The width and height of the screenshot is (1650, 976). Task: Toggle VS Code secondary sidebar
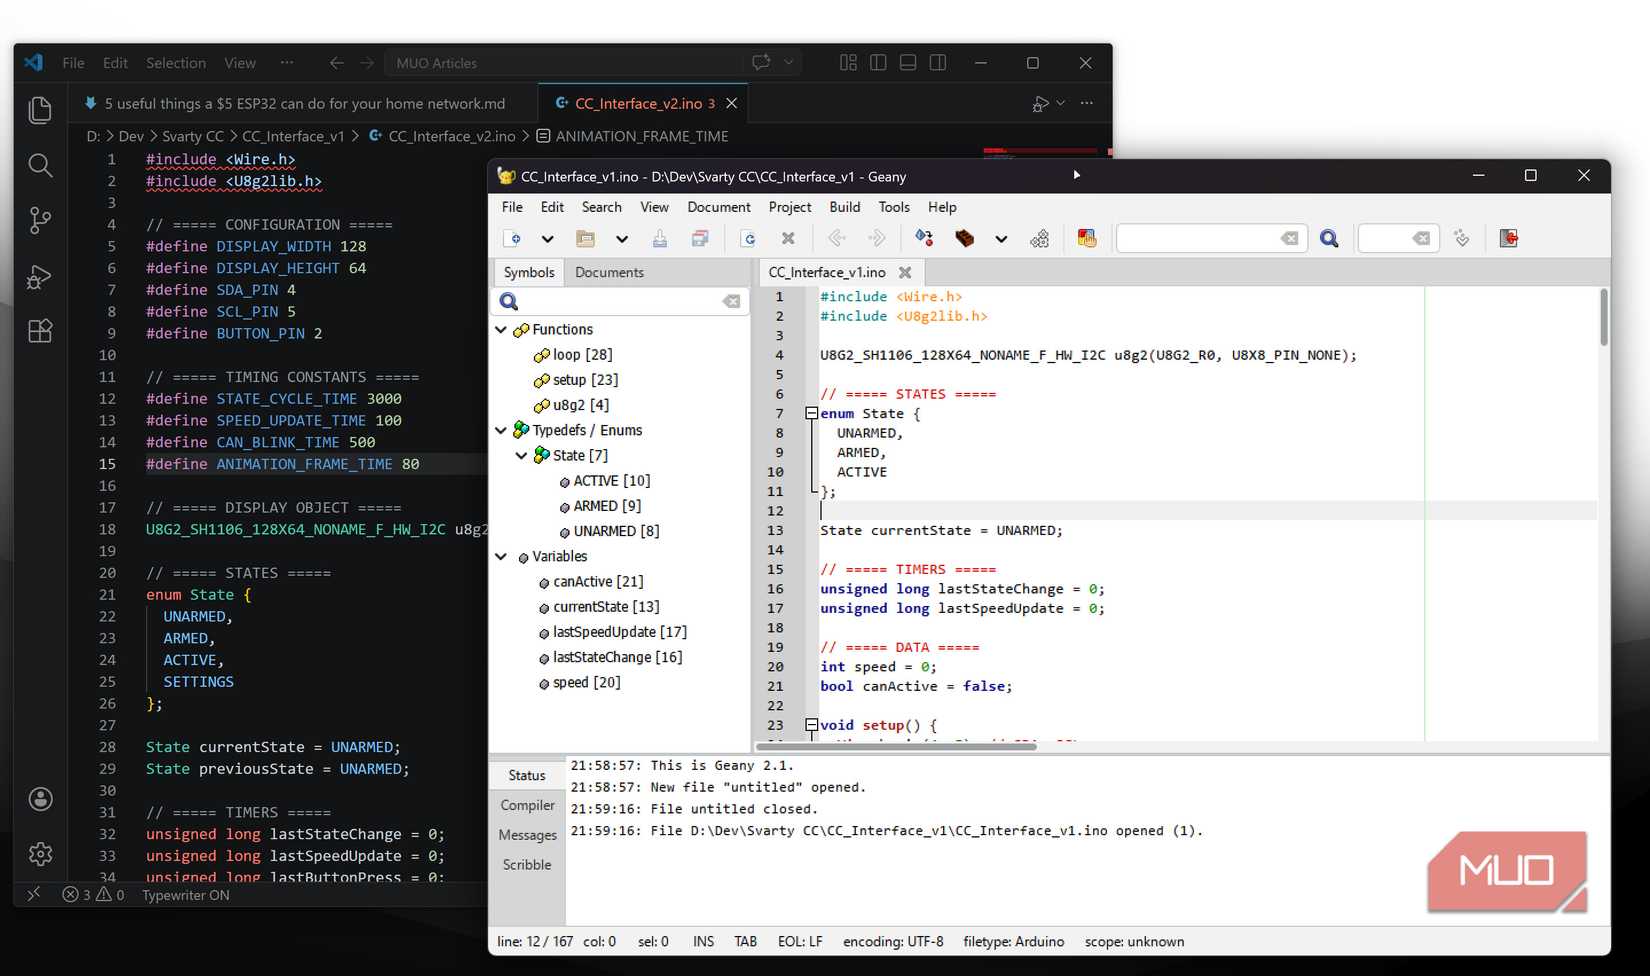pyautogui.click(x=938, y=62)
